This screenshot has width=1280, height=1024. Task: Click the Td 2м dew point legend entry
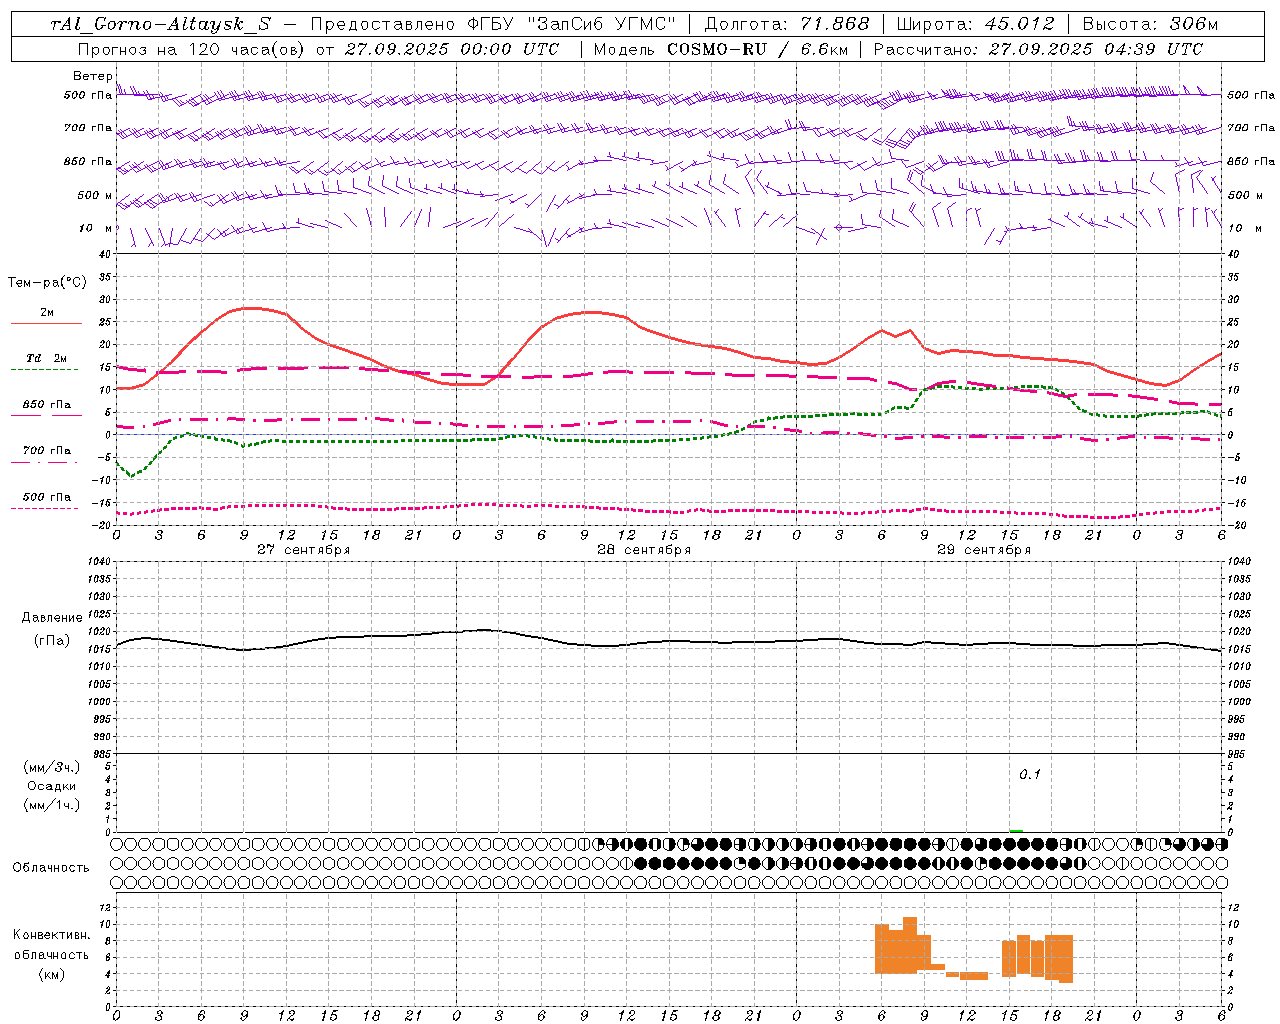point(47,358)
